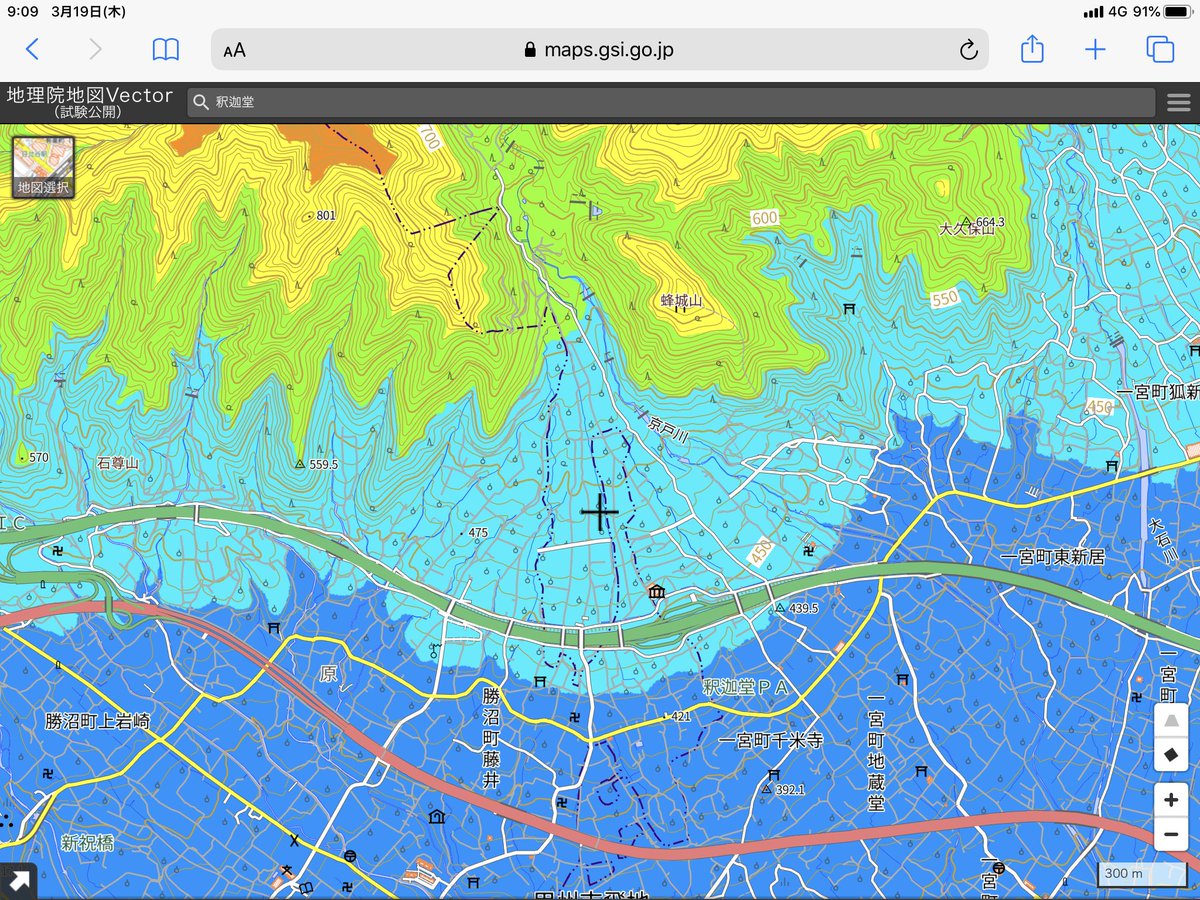Open a new tab with the plus icon
Image resolution: width=1200 pixels, height=900 pixels.
(1096, 49)
